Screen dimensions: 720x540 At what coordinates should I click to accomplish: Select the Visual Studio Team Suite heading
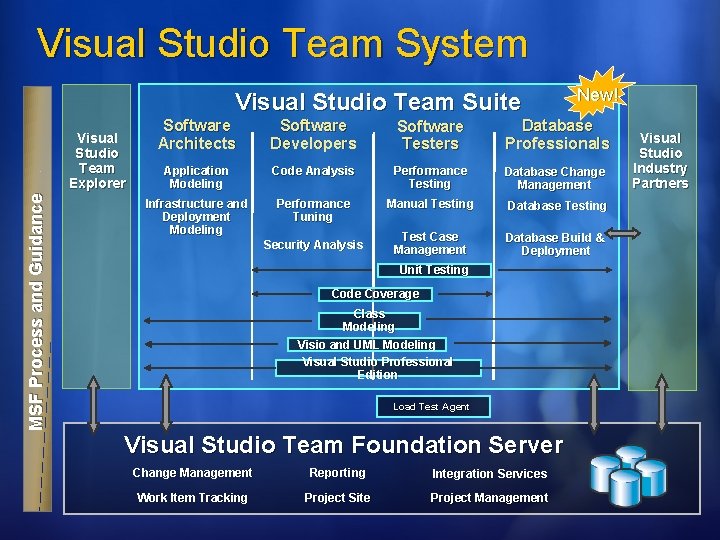(377, 101)
